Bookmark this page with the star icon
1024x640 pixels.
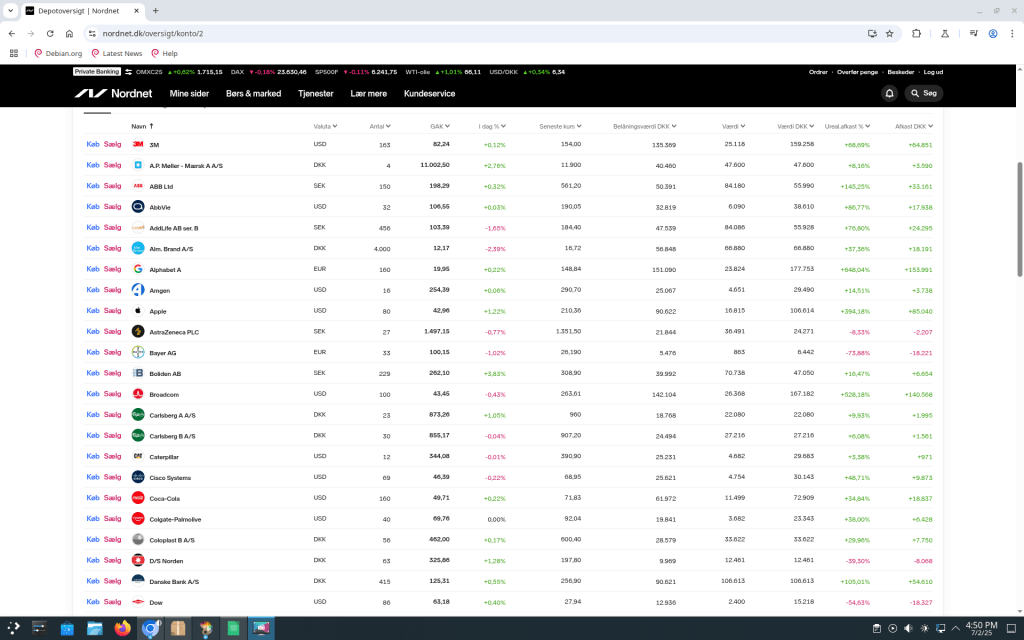[x=889, y=33]
